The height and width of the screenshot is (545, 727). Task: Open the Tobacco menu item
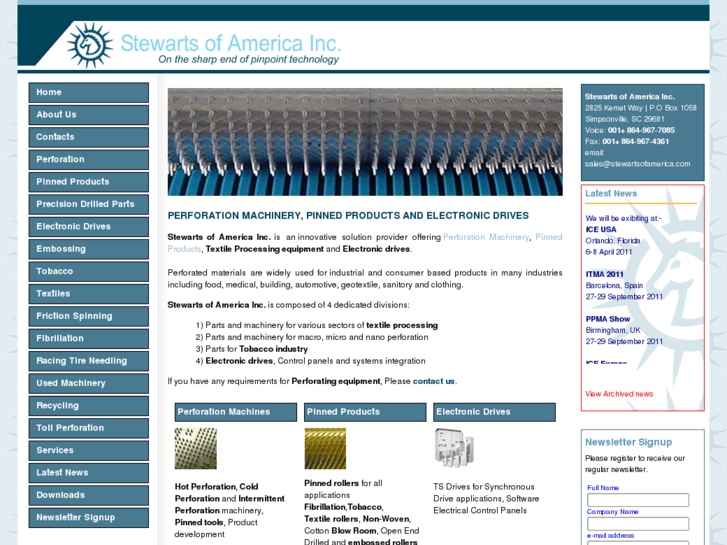click(89, 271)
